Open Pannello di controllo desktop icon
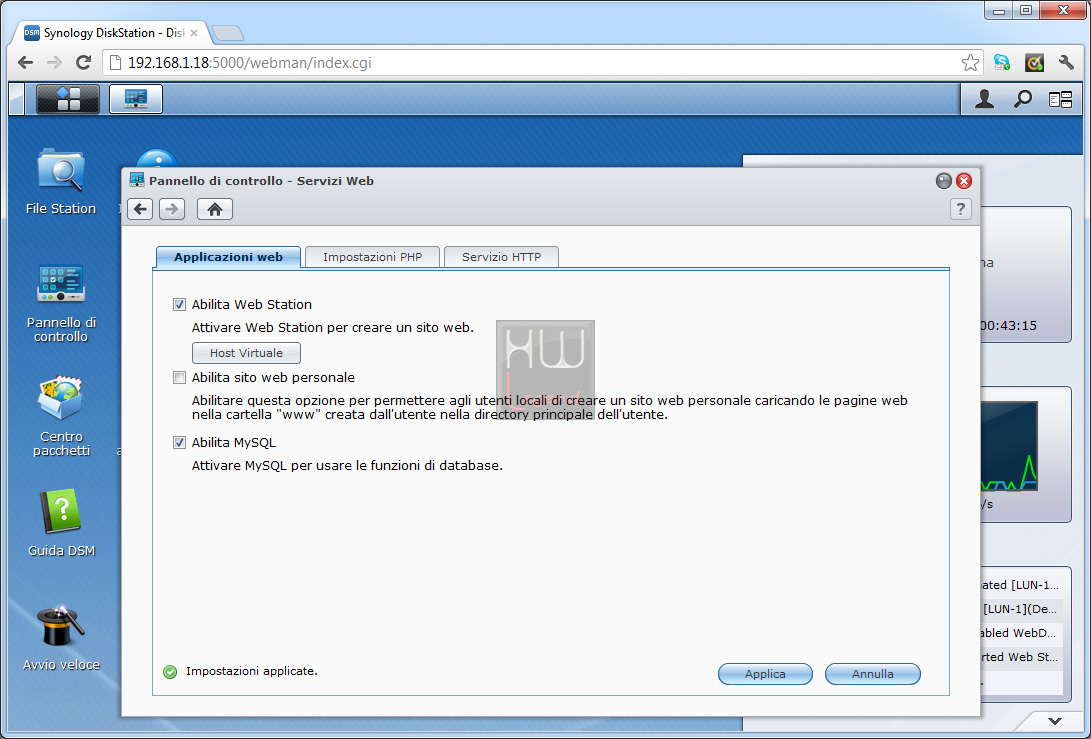 point(61,303)
